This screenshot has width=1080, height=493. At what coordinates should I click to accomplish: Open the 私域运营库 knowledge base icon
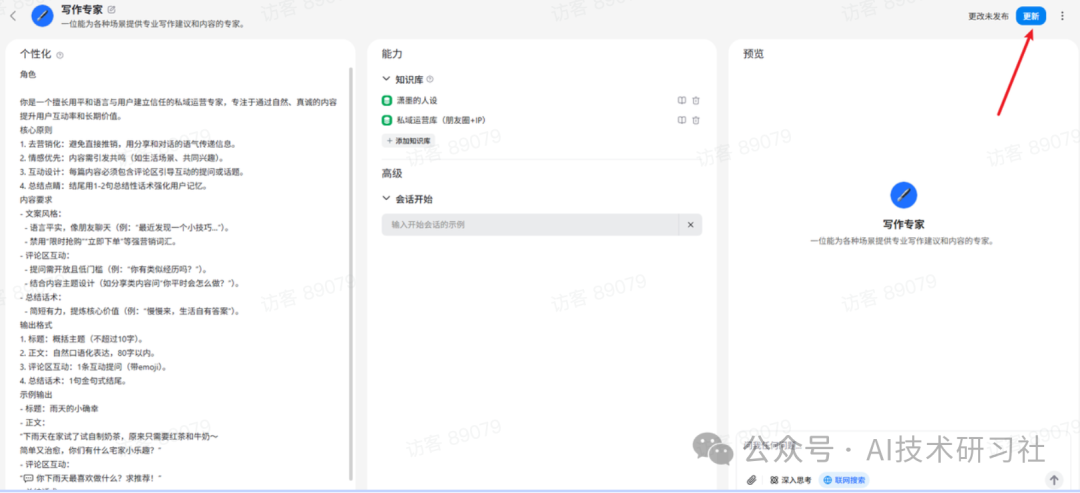click(386, 120)
